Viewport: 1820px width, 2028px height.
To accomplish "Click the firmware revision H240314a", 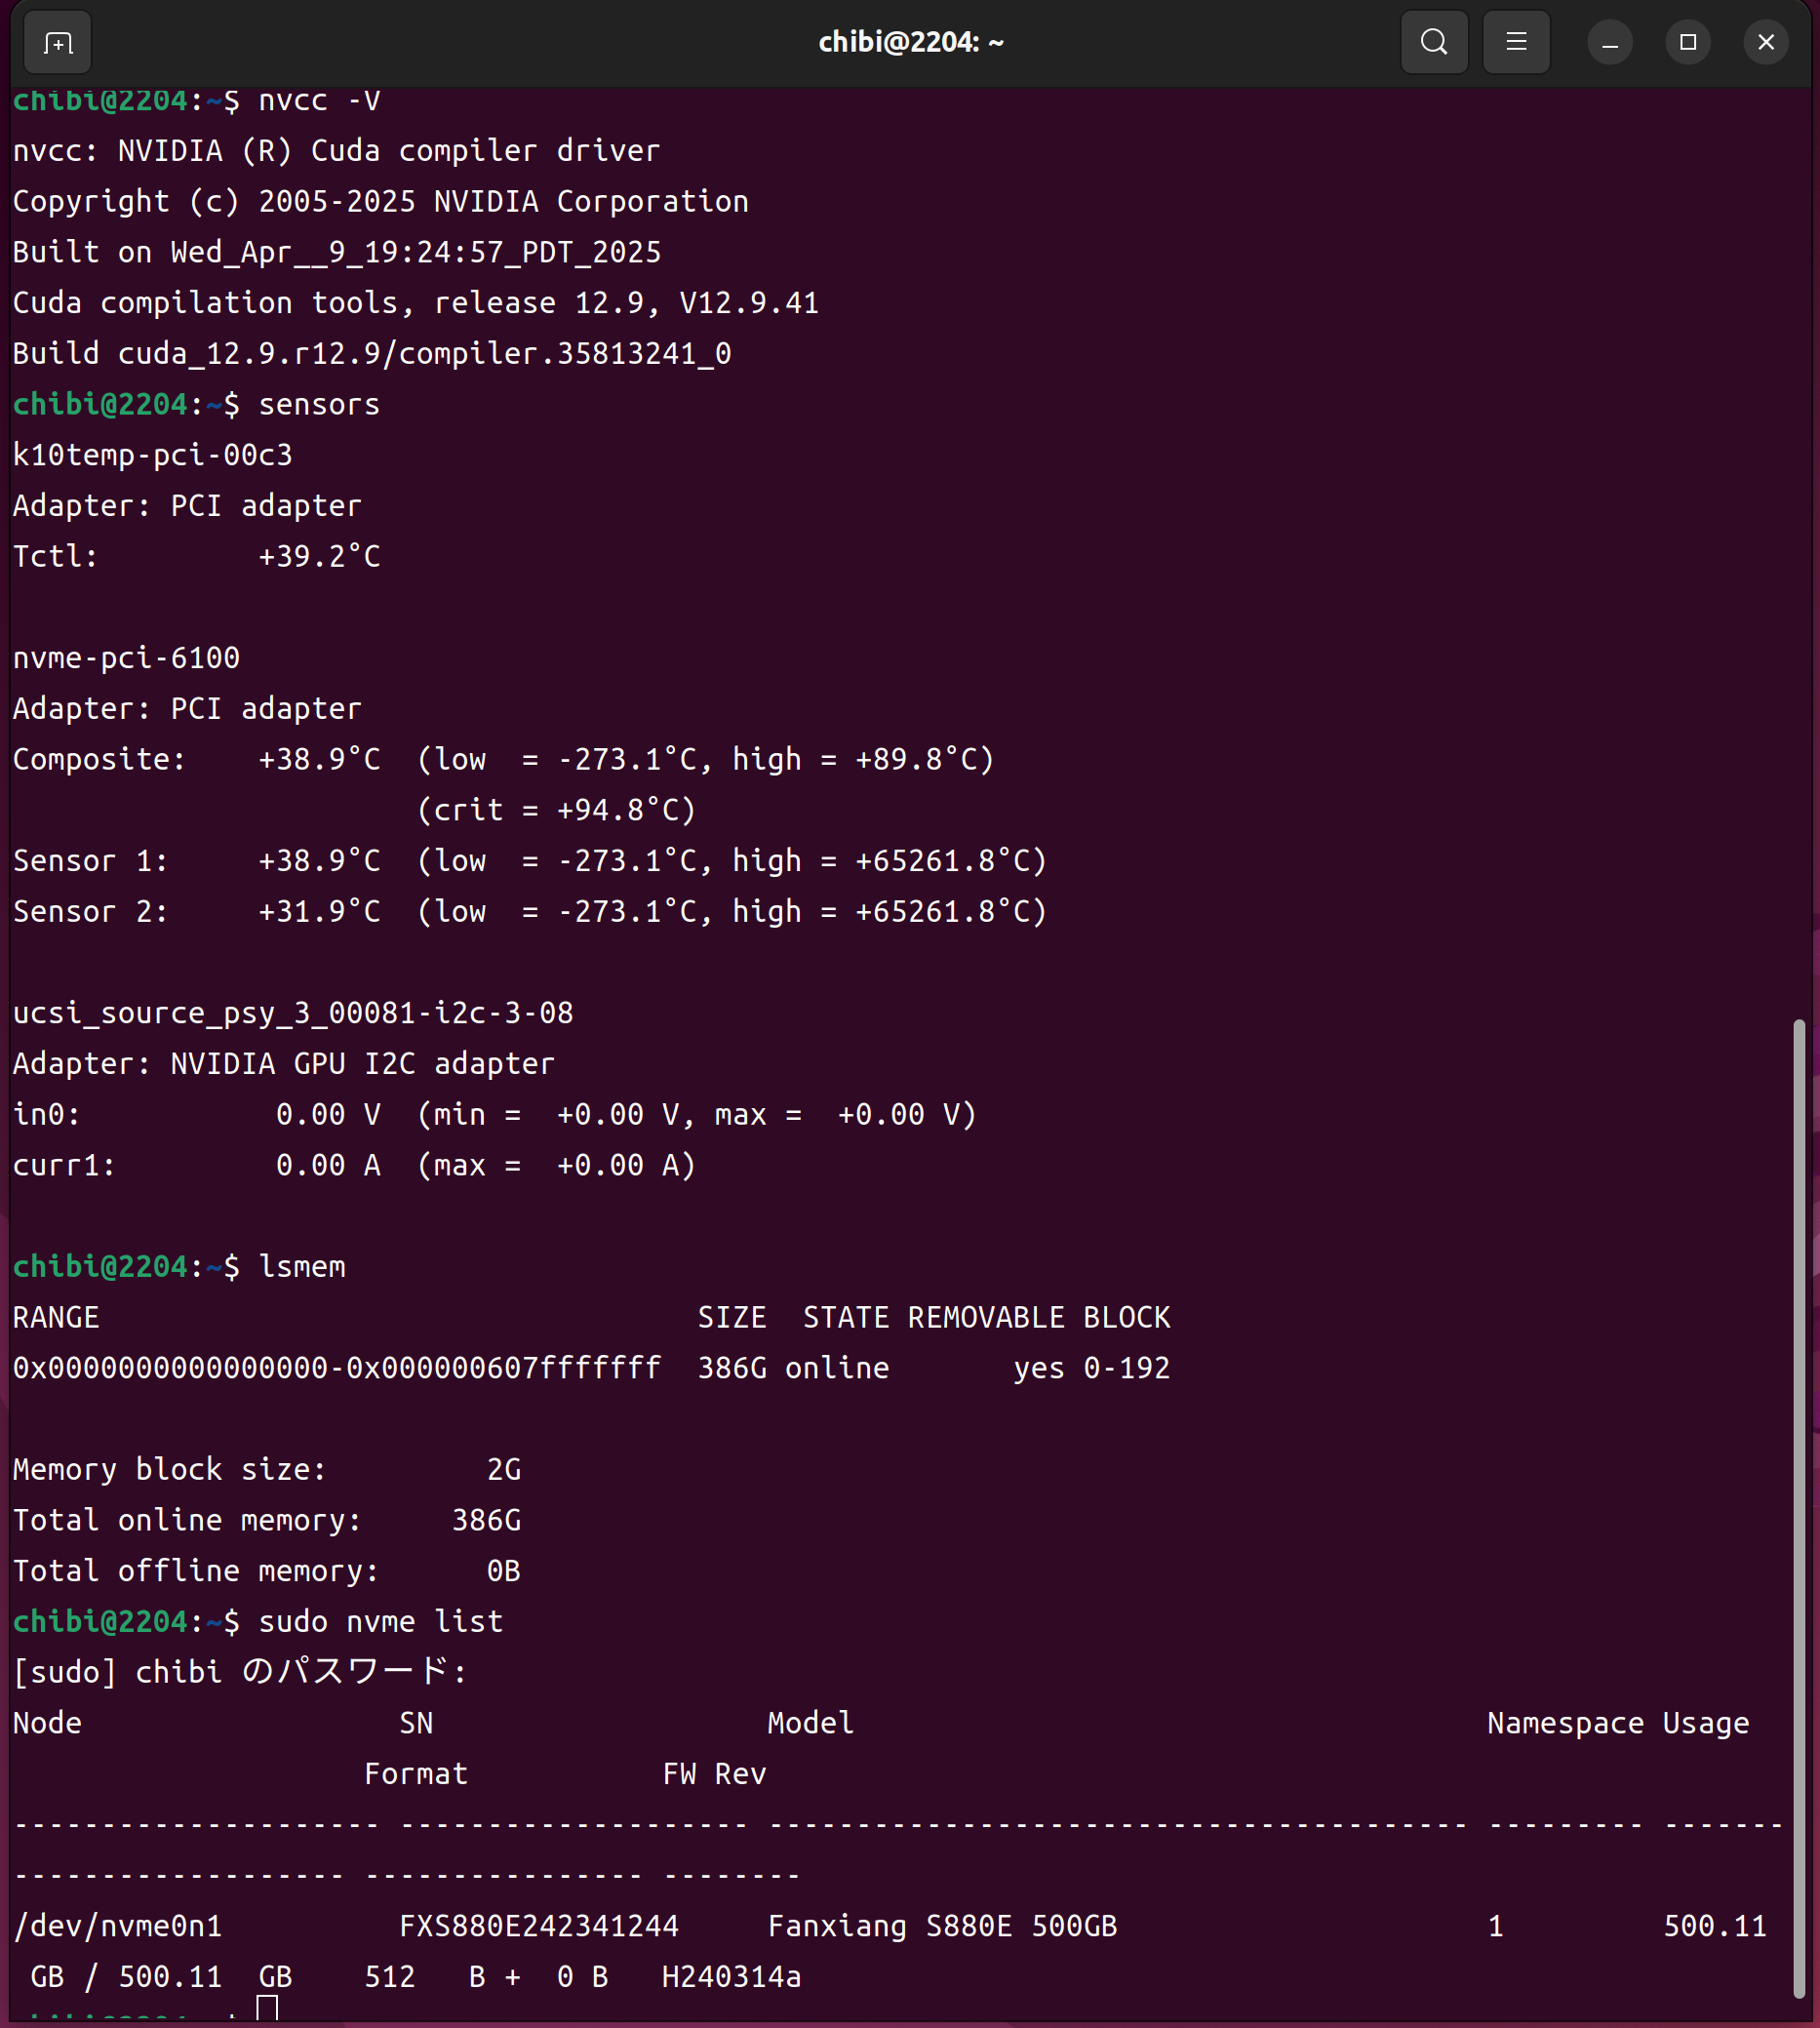I will (x=731, y=1977).
